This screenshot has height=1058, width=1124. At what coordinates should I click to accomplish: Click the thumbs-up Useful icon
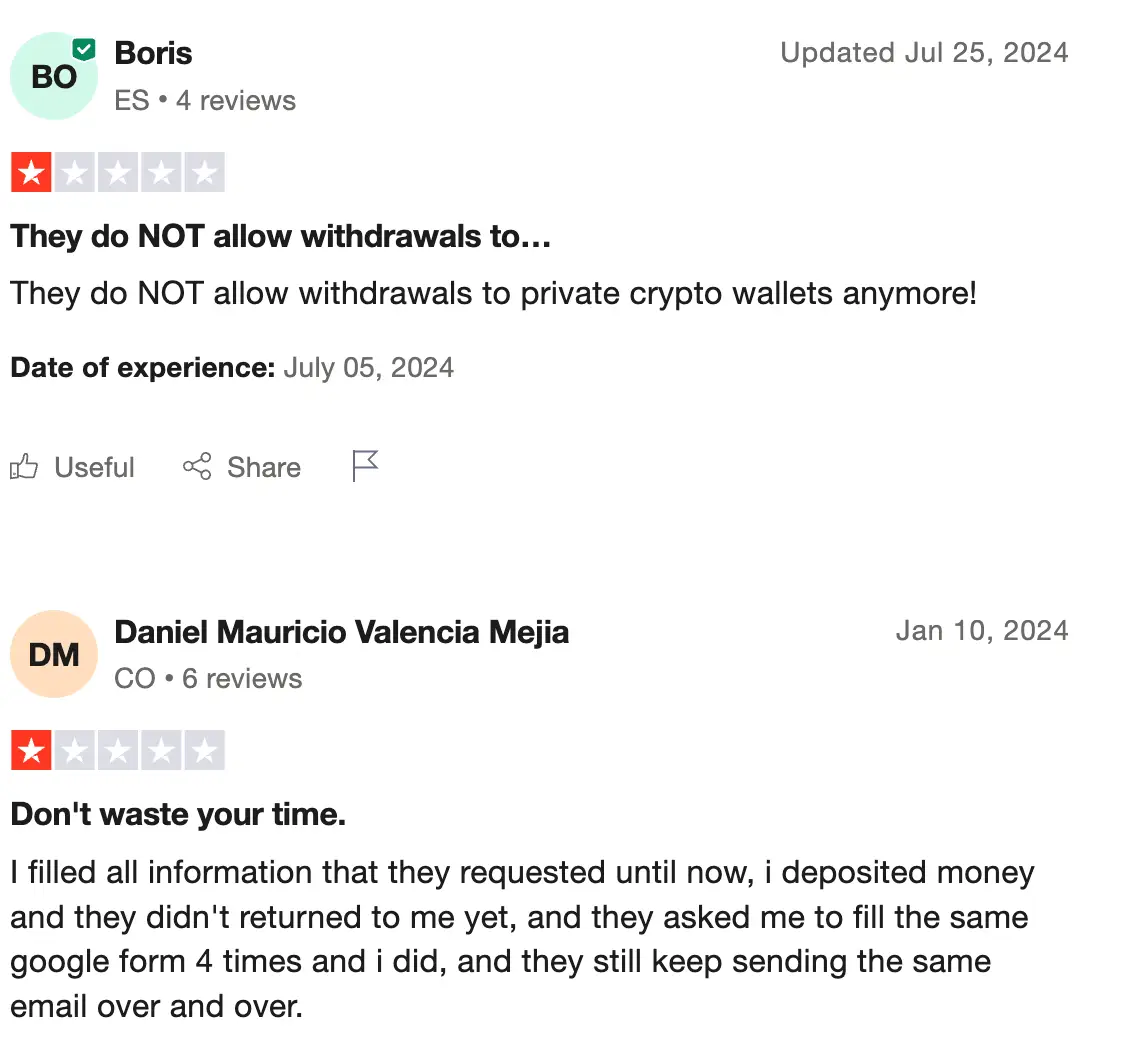24,467
